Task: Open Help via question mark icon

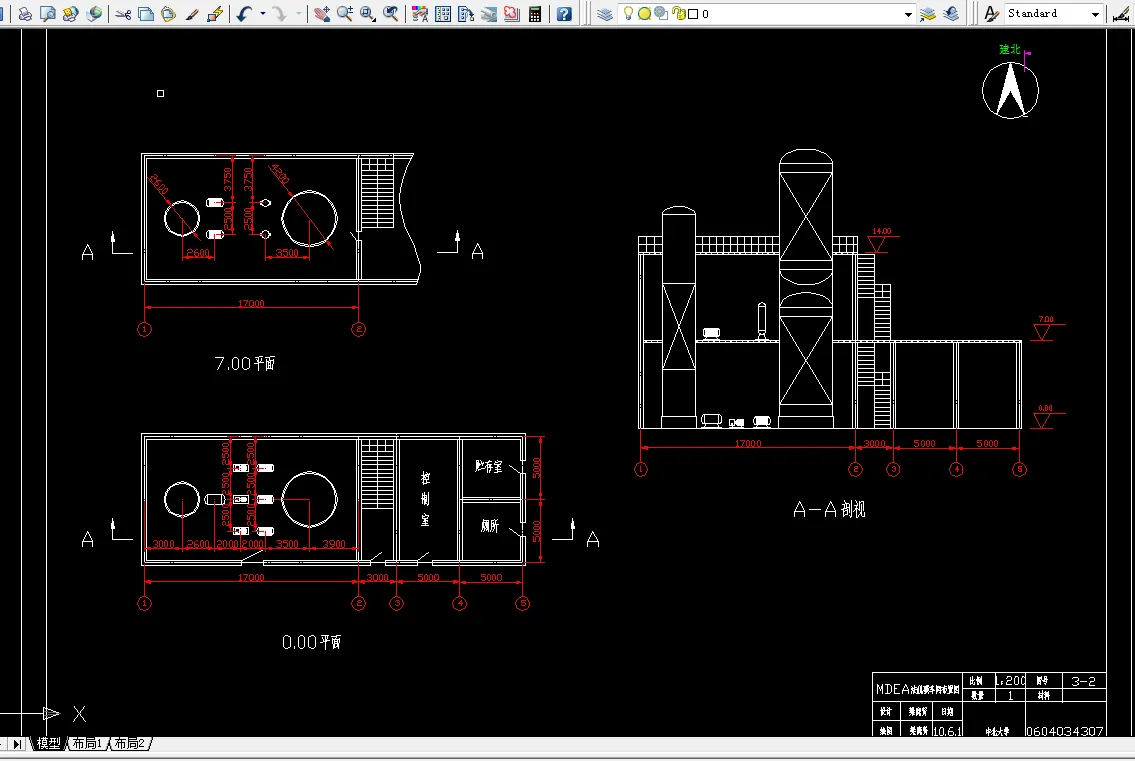Action: tap(565, 14)
